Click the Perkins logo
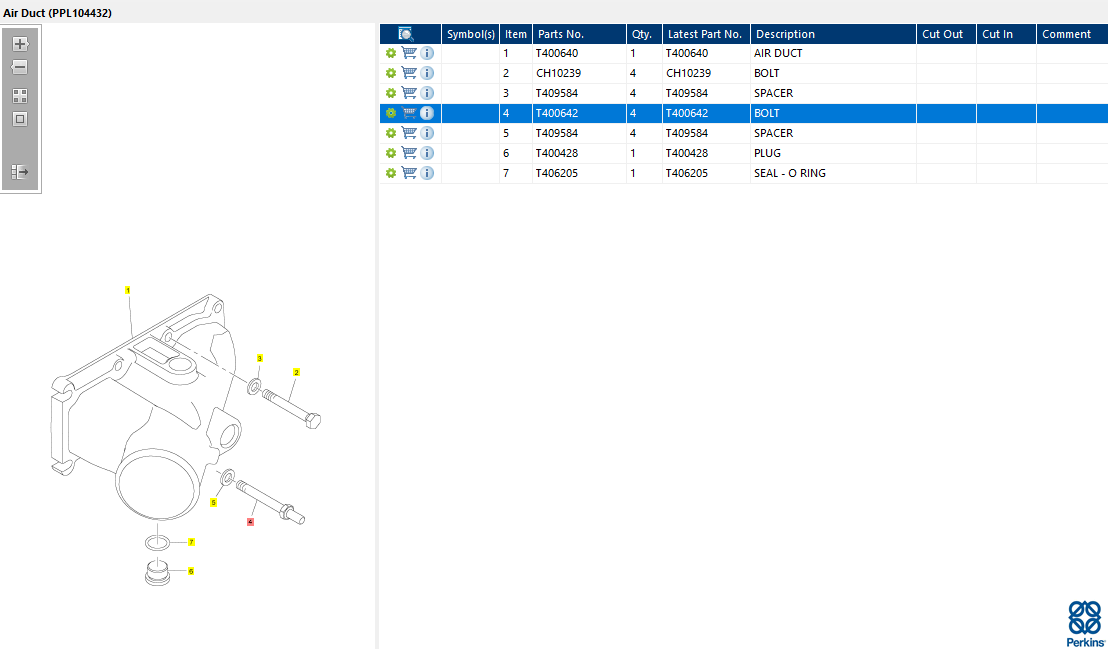Screen dimensions: 1108x649 pos(1085,623)
